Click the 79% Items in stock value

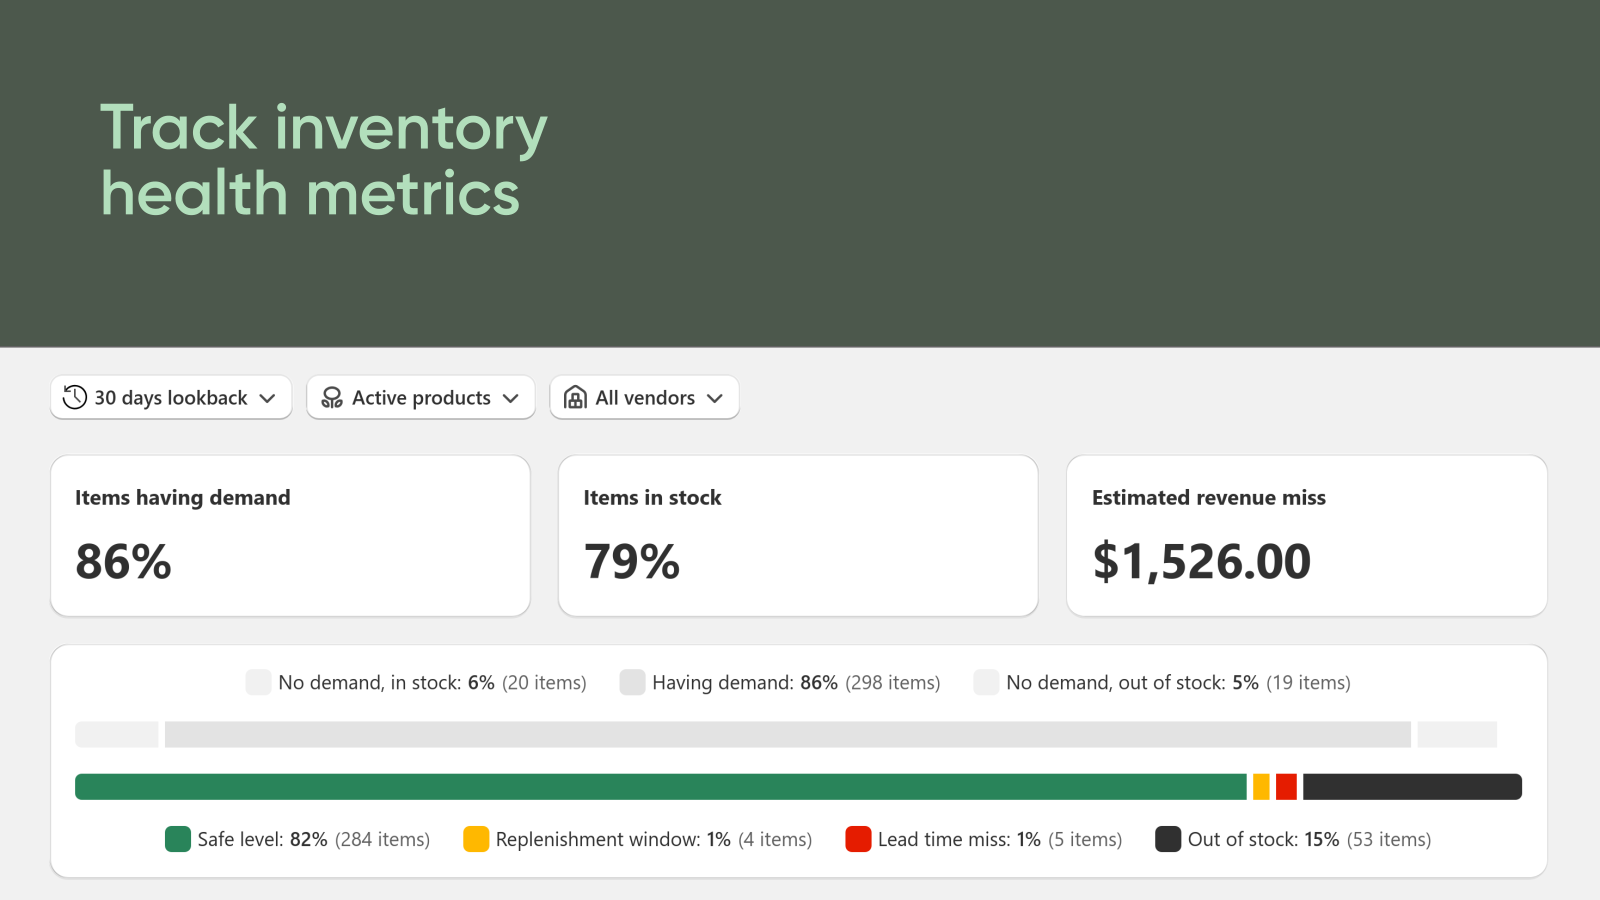click(631, 561)
